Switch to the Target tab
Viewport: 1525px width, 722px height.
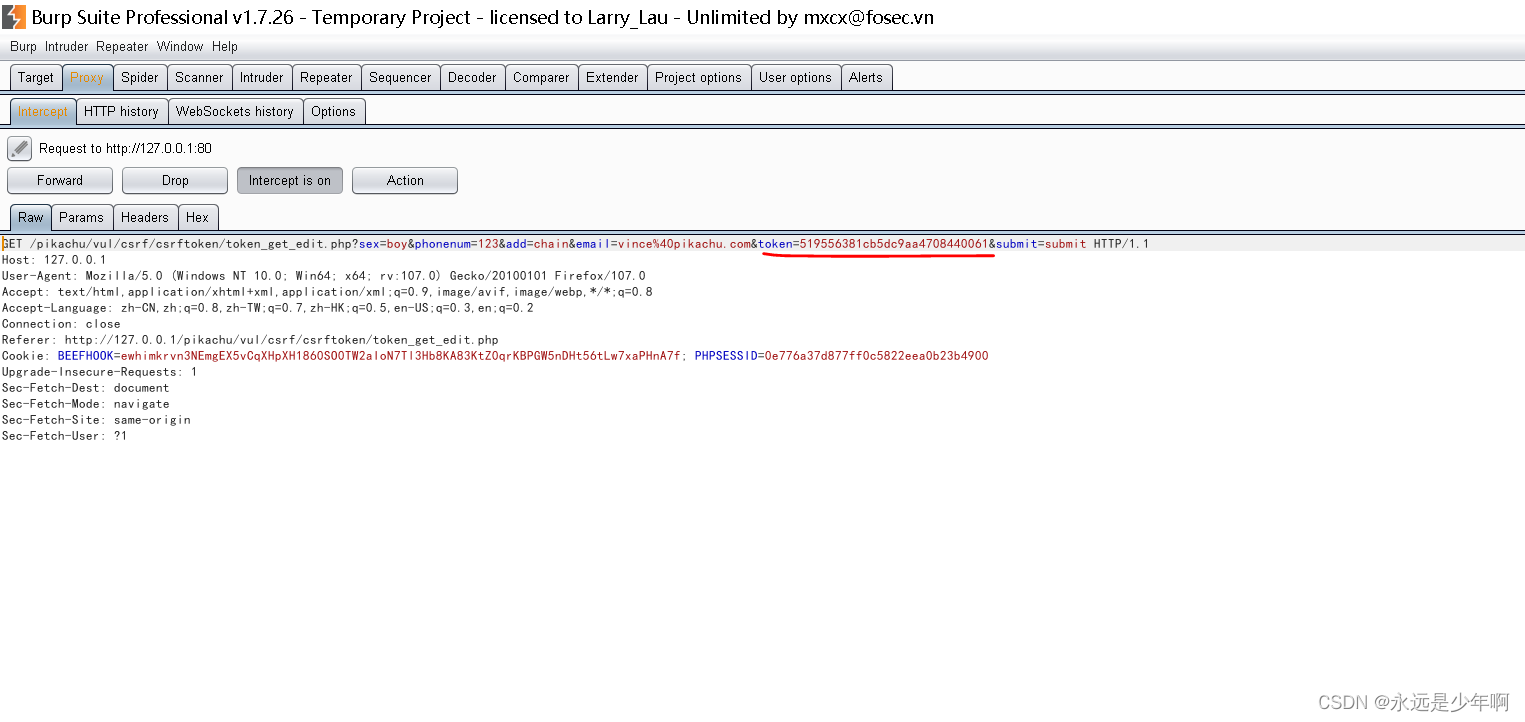(36, 77)
